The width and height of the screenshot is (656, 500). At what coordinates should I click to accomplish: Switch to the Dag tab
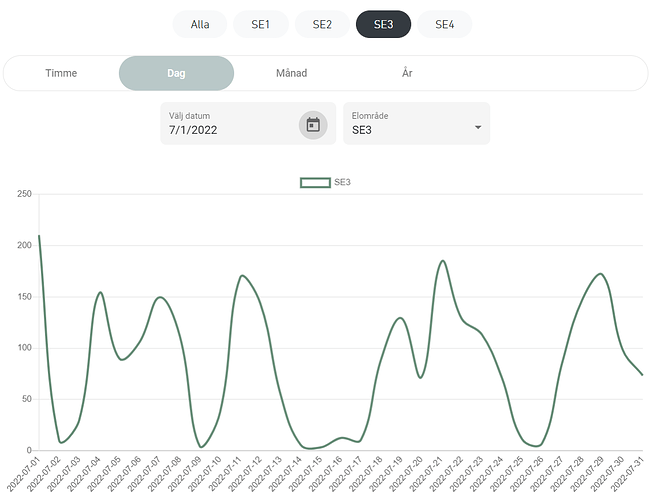tap(176, 73)
